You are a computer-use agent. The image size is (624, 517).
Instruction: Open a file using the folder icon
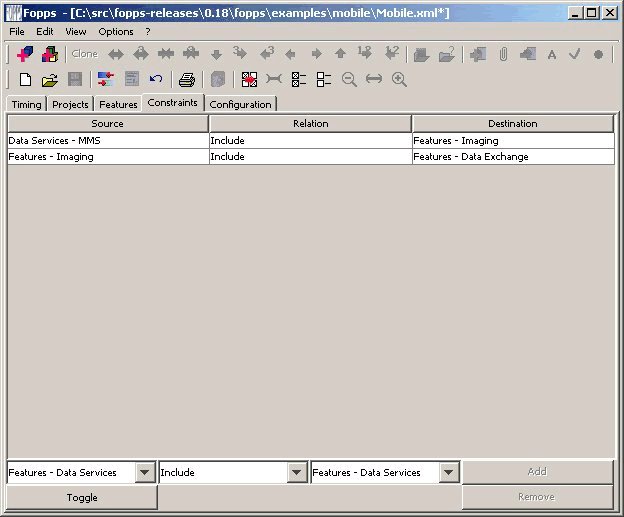[50, 80]
